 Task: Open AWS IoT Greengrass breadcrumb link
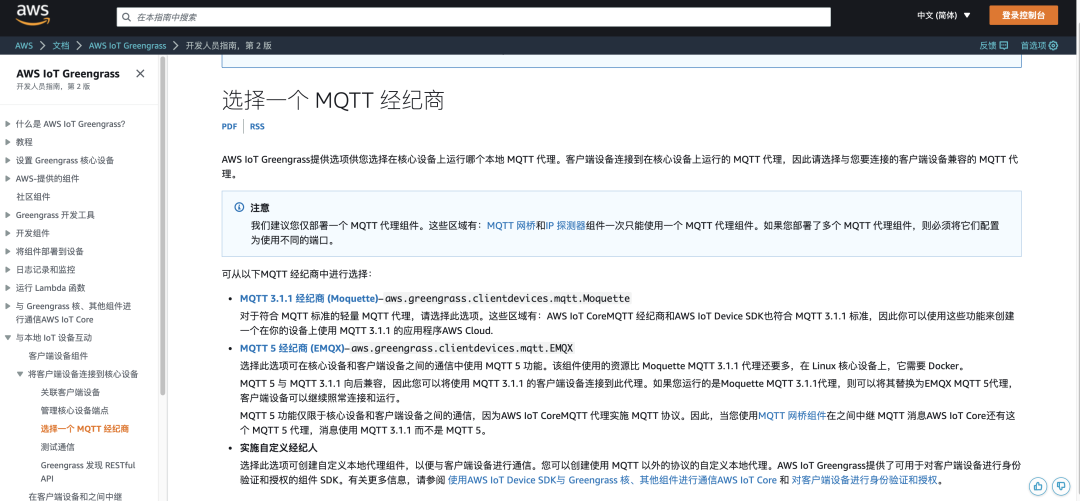tap(127, 45)
